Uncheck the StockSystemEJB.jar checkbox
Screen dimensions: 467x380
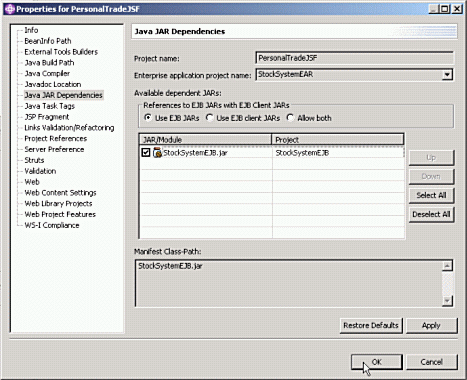click(146, 153)
